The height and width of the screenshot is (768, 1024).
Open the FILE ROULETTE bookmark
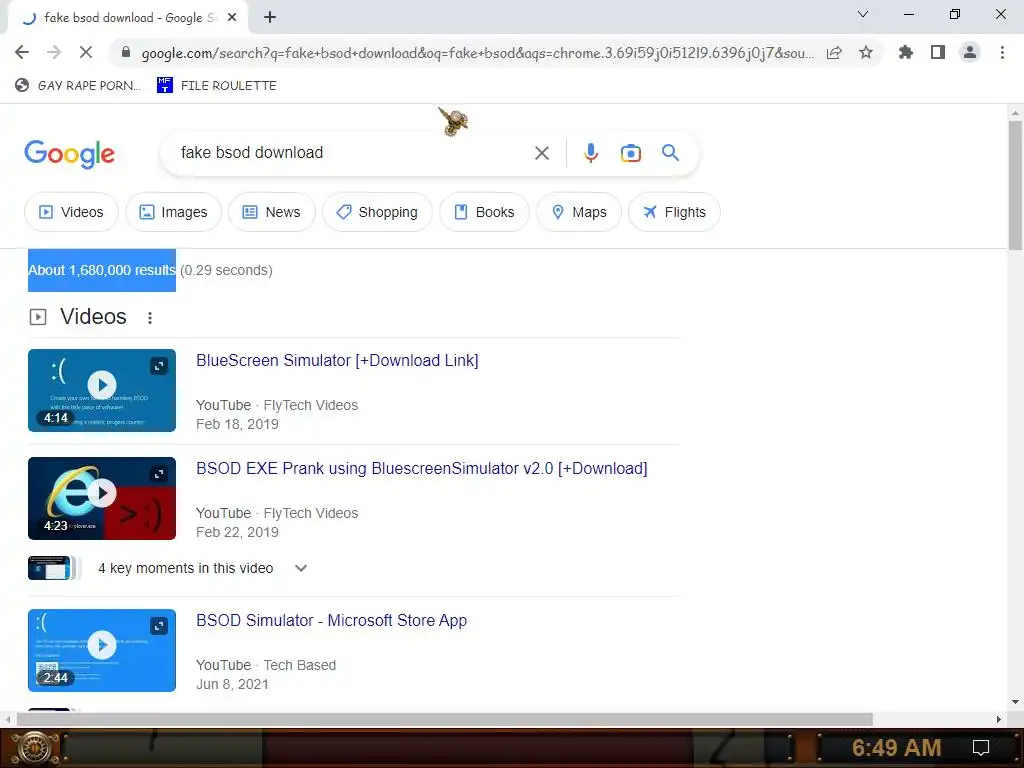(217, 86)
